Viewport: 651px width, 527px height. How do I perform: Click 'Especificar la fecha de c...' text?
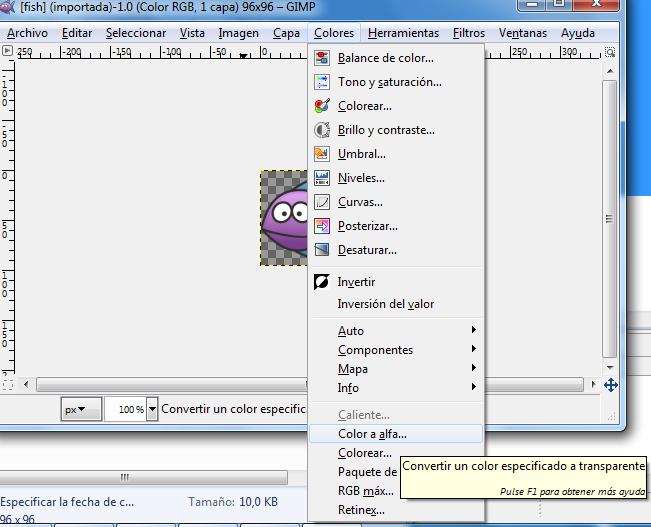click(67, 502)
